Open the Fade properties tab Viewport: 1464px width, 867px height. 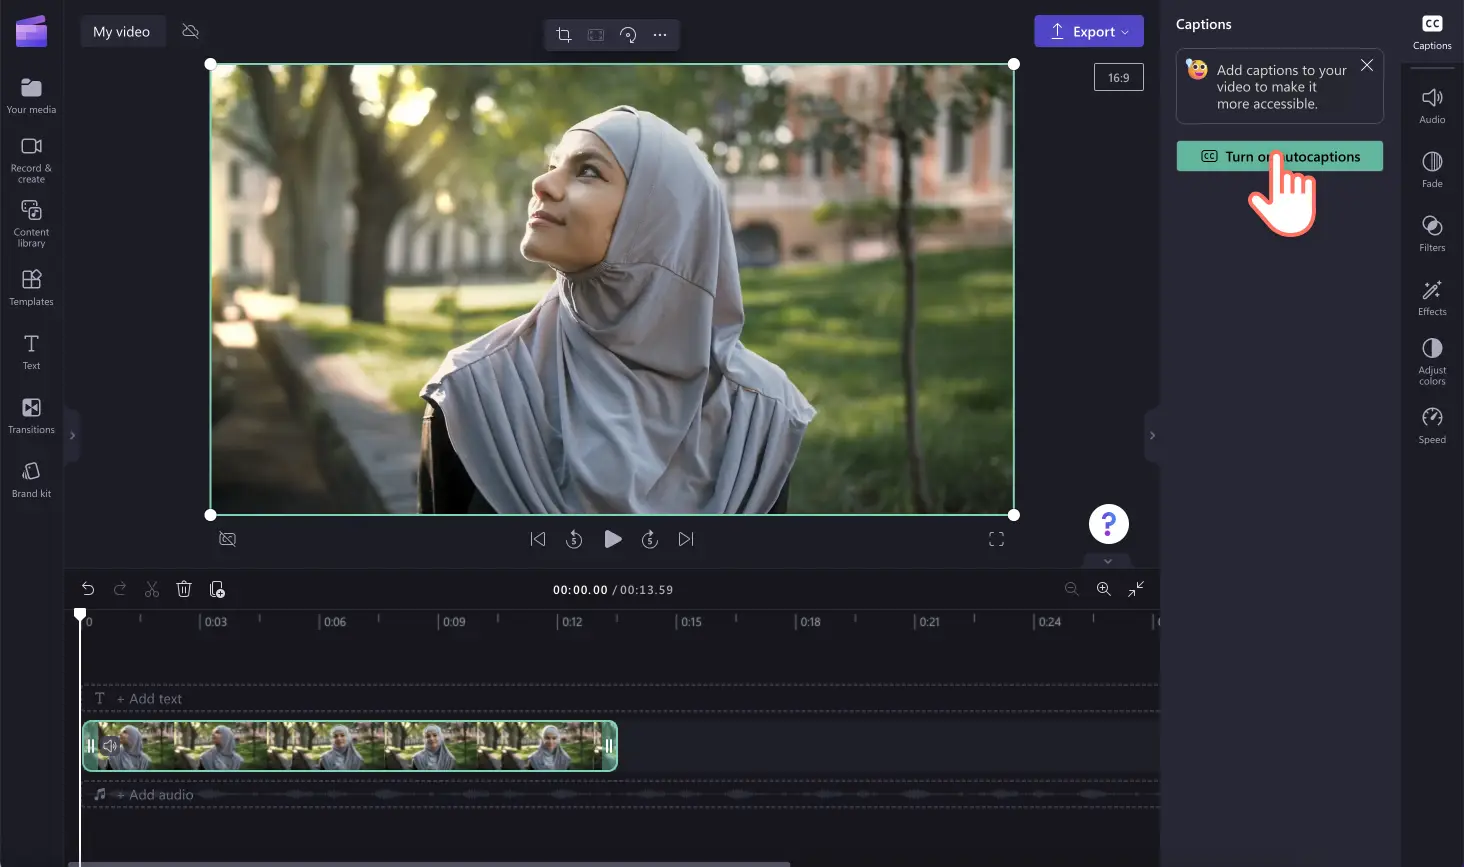(1432, 169)
